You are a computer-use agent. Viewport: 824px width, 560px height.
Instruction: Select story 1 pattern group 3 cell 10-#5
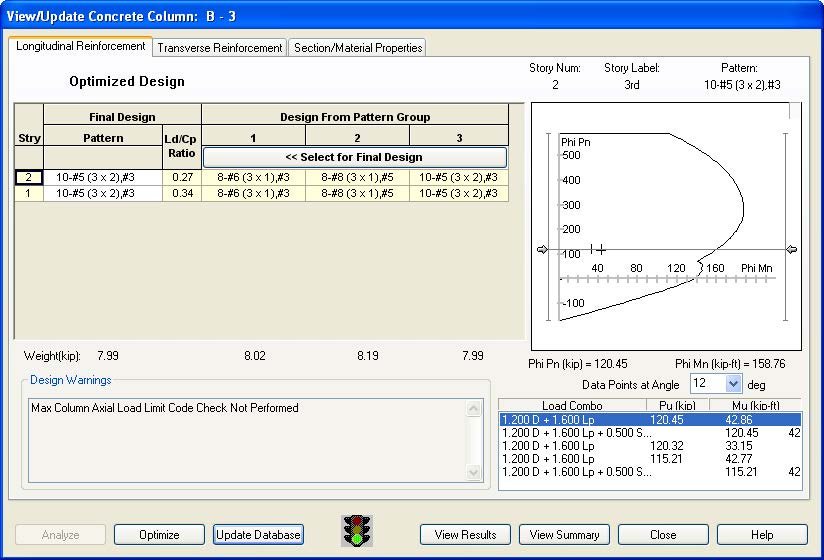(x=459, y=193)
